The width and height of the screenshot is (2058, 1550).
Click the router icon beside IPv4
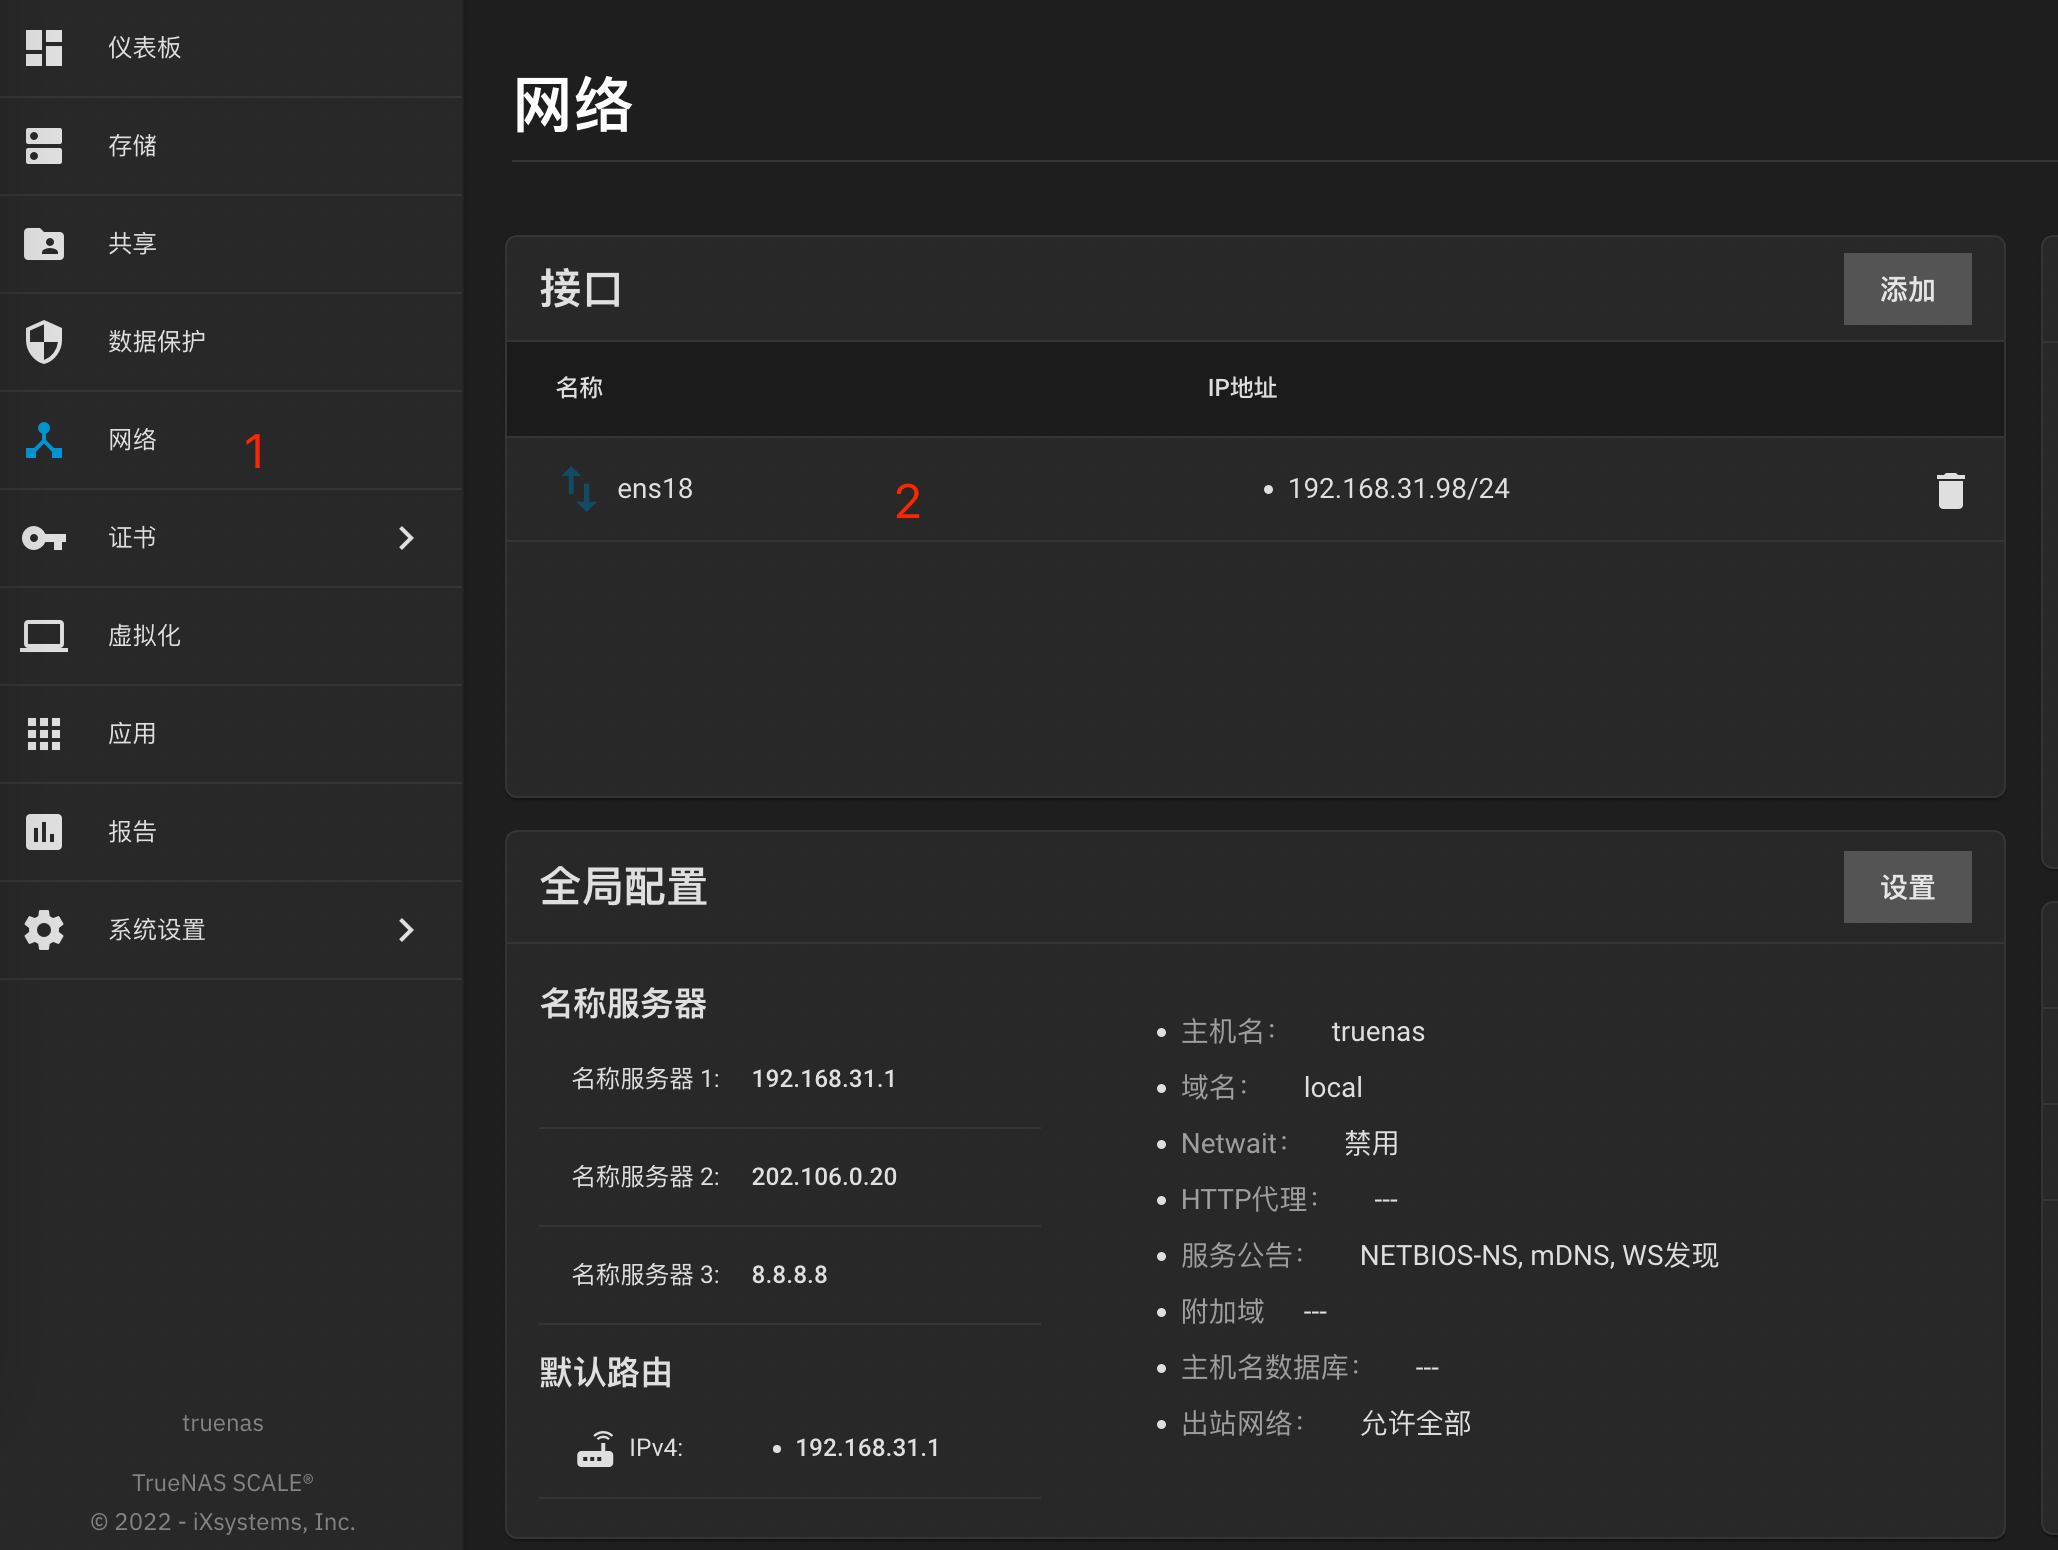click(595, 1448)
